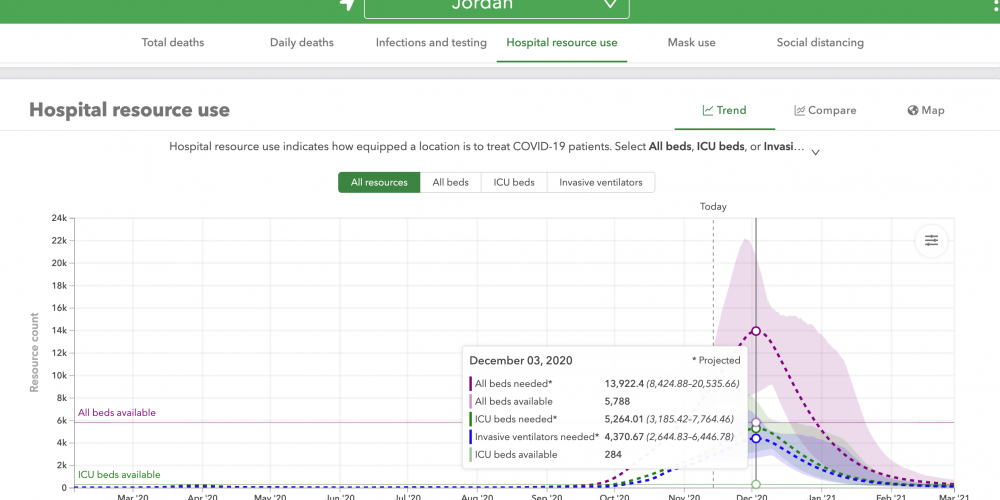Click the Oct '20 x-axis label

click(x=615, y=496)
